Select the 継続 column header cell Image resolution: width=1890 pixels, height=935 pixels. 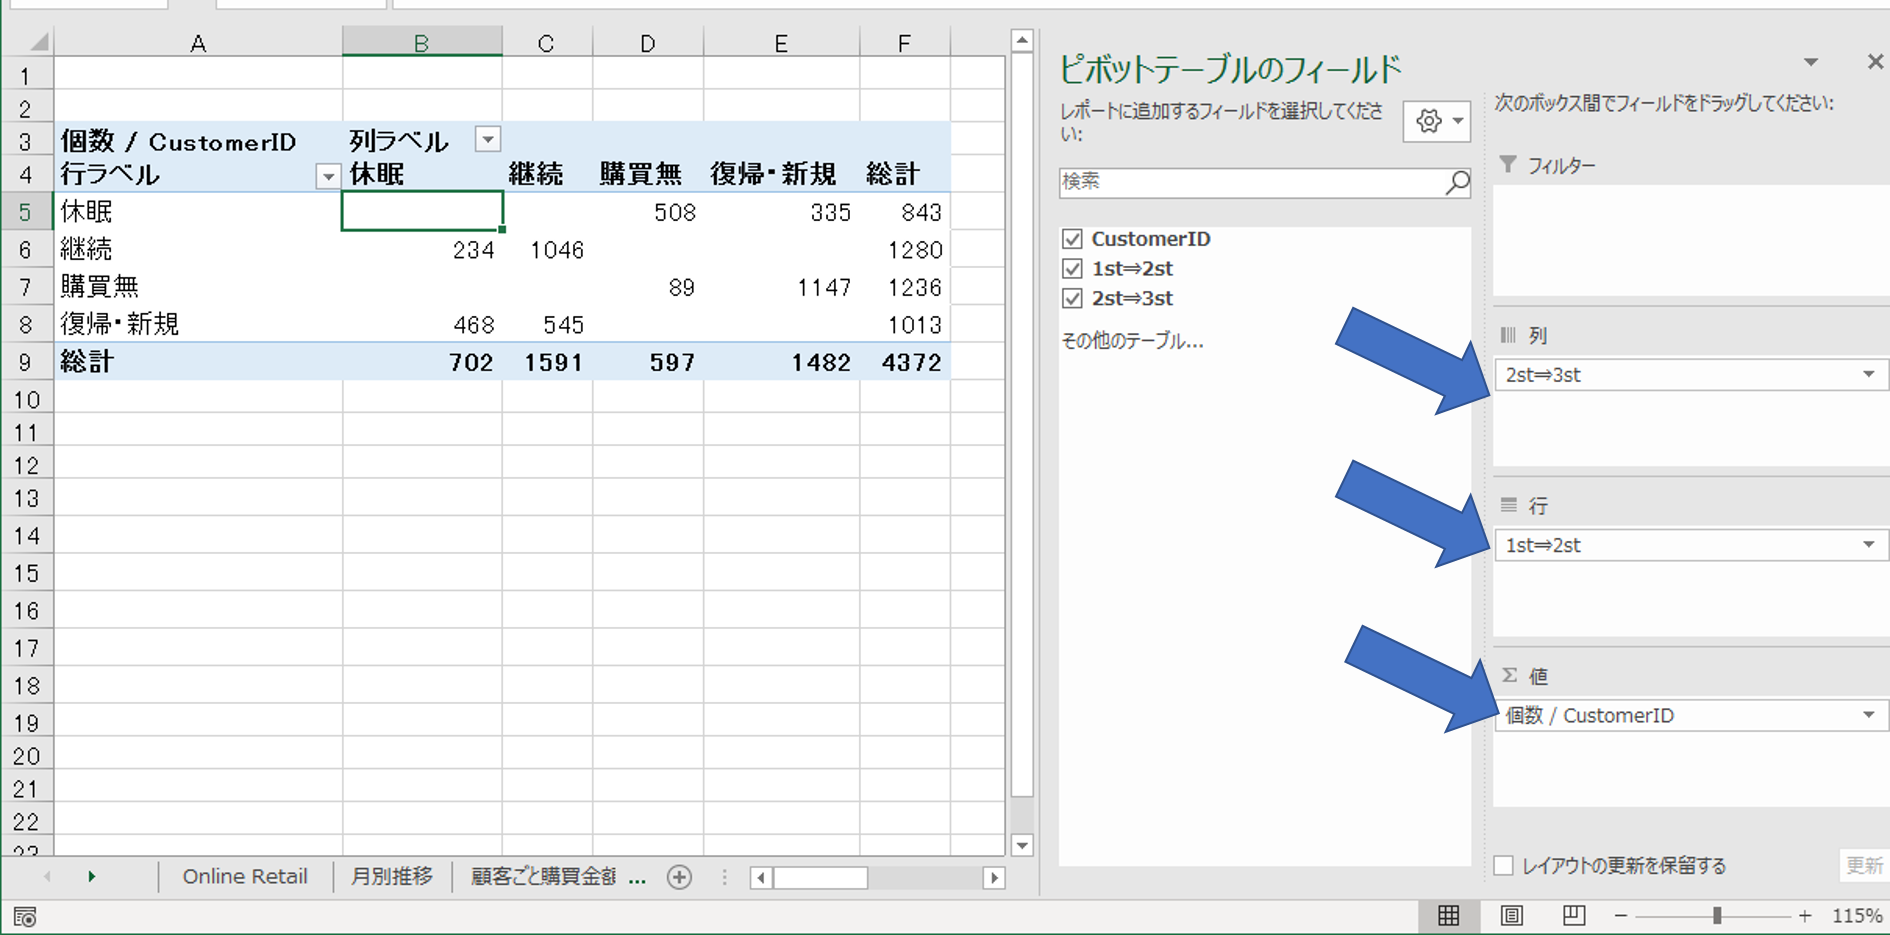click(547, 174)
